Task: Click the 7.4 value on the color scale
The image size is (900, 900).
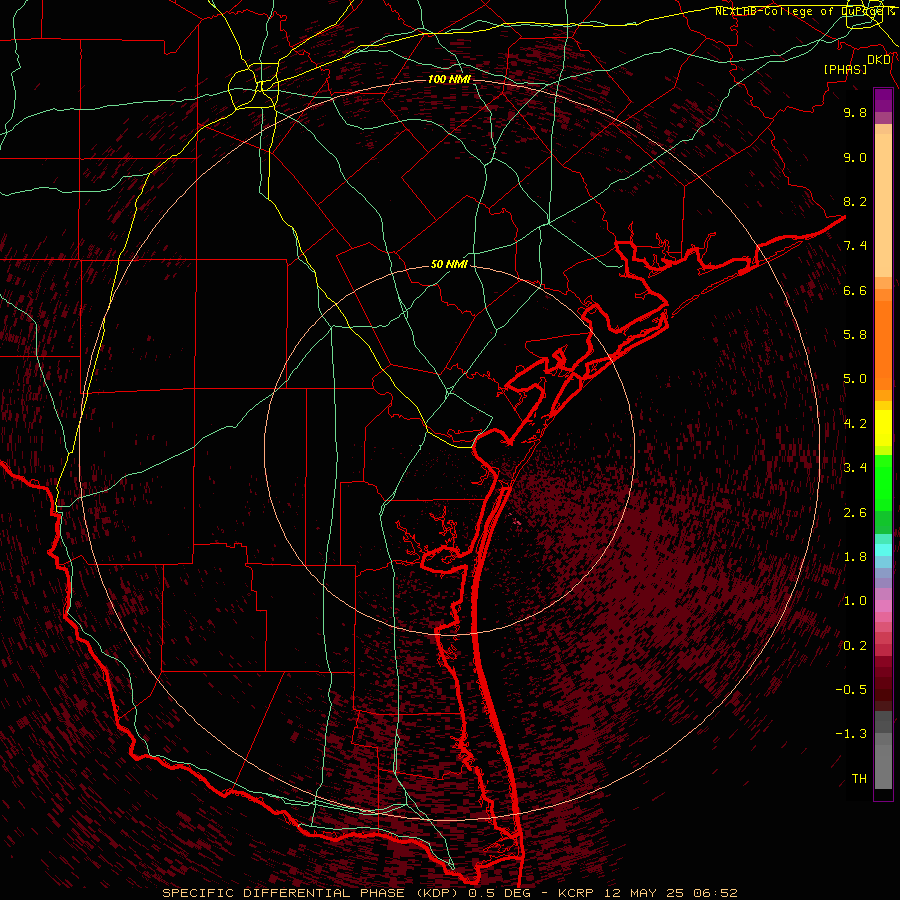Action: (x=855, y=246)
